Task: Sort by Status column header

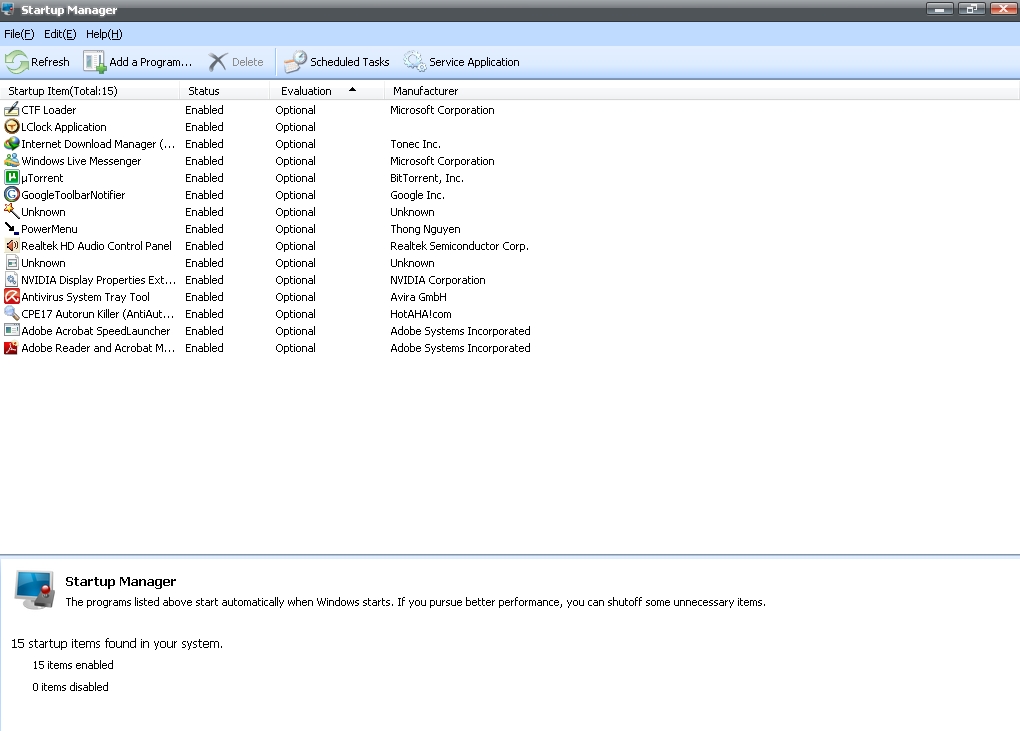Action: coord(224,90)
